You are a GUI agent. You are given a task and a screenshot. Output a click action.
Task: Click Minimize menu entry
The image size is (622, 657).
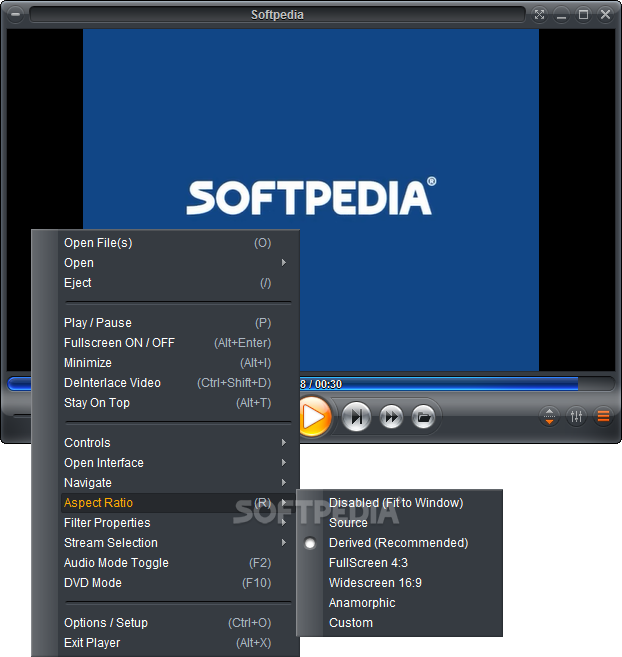pos(178,363)
